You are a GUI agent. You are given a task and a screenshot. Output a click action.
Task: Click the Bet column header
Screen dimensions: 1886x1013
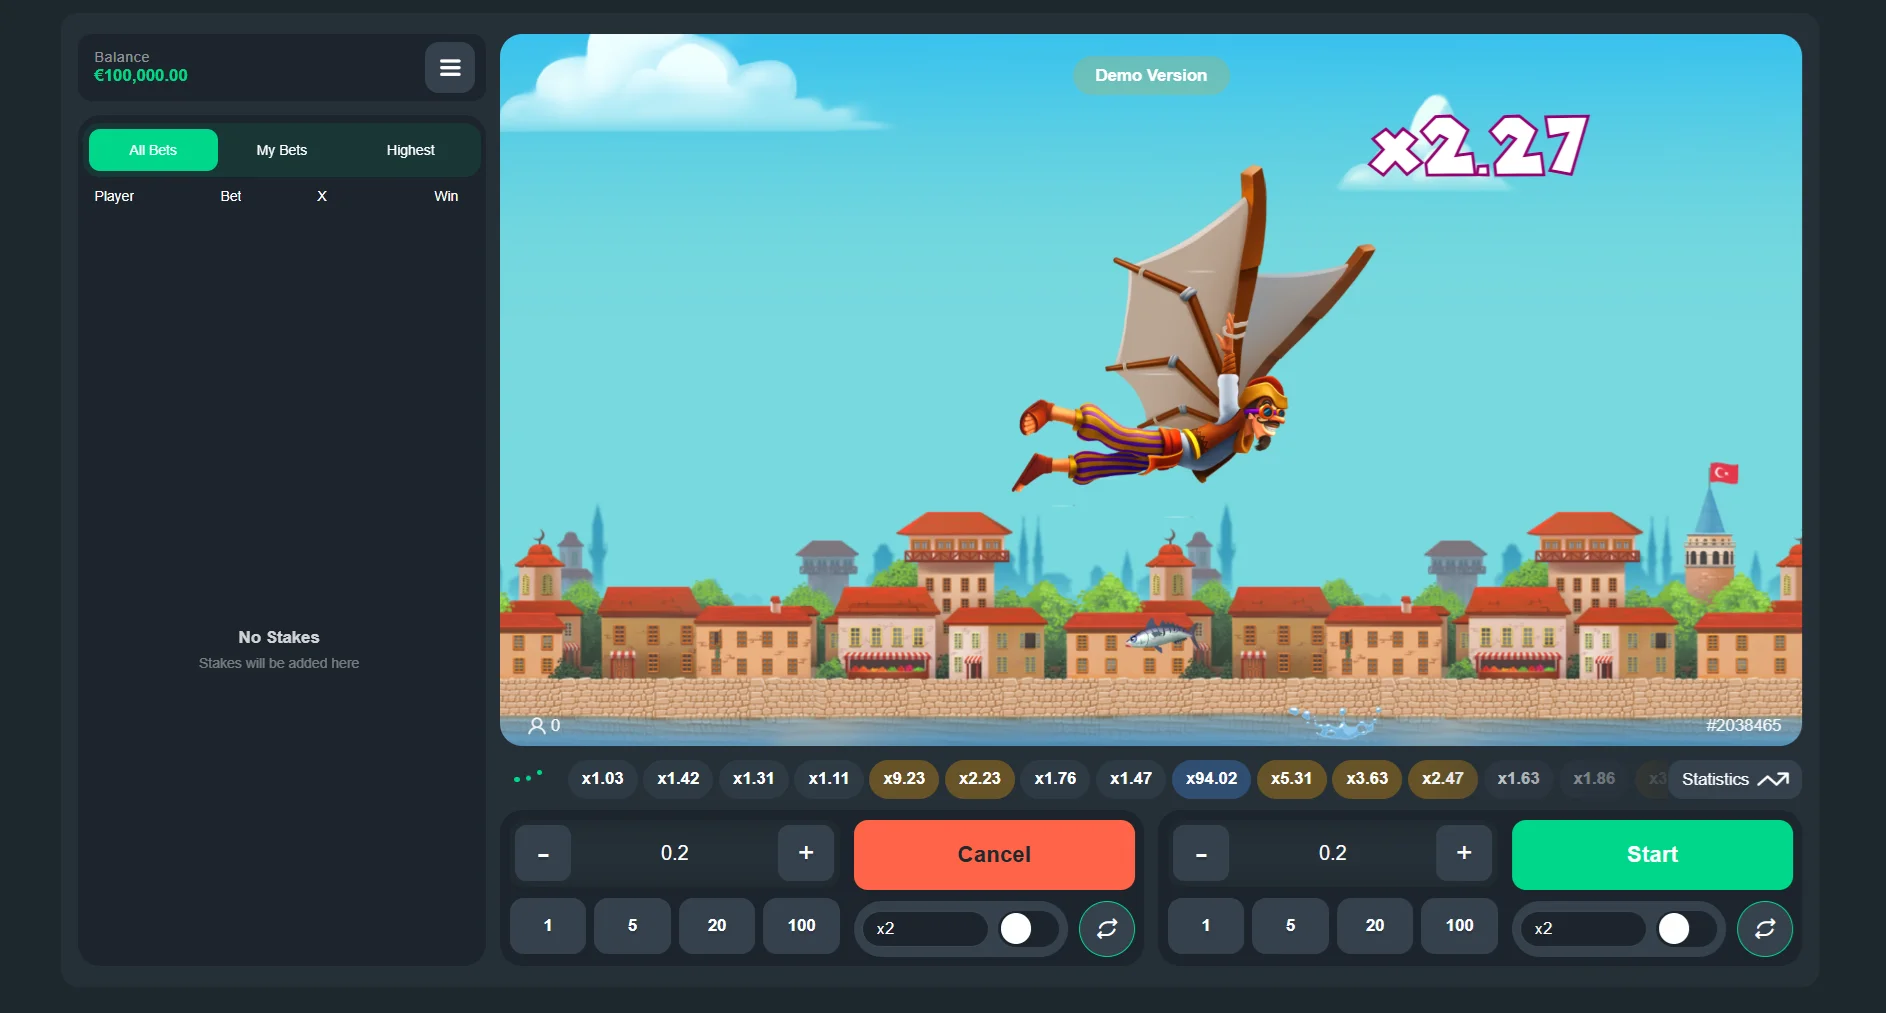click(231, 196)
